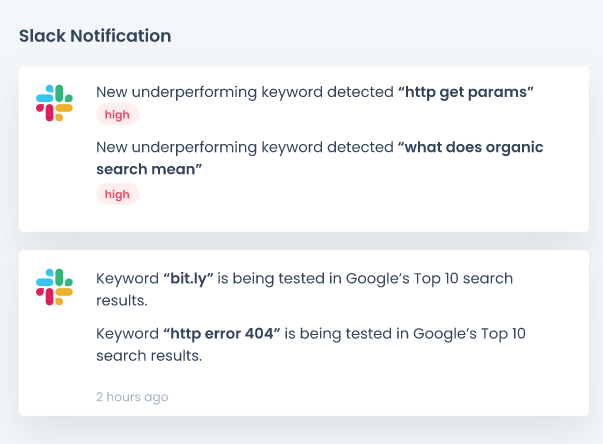Click "is being tested" in the bit.ly message
603x444 pixels.
tap(280, 279)
